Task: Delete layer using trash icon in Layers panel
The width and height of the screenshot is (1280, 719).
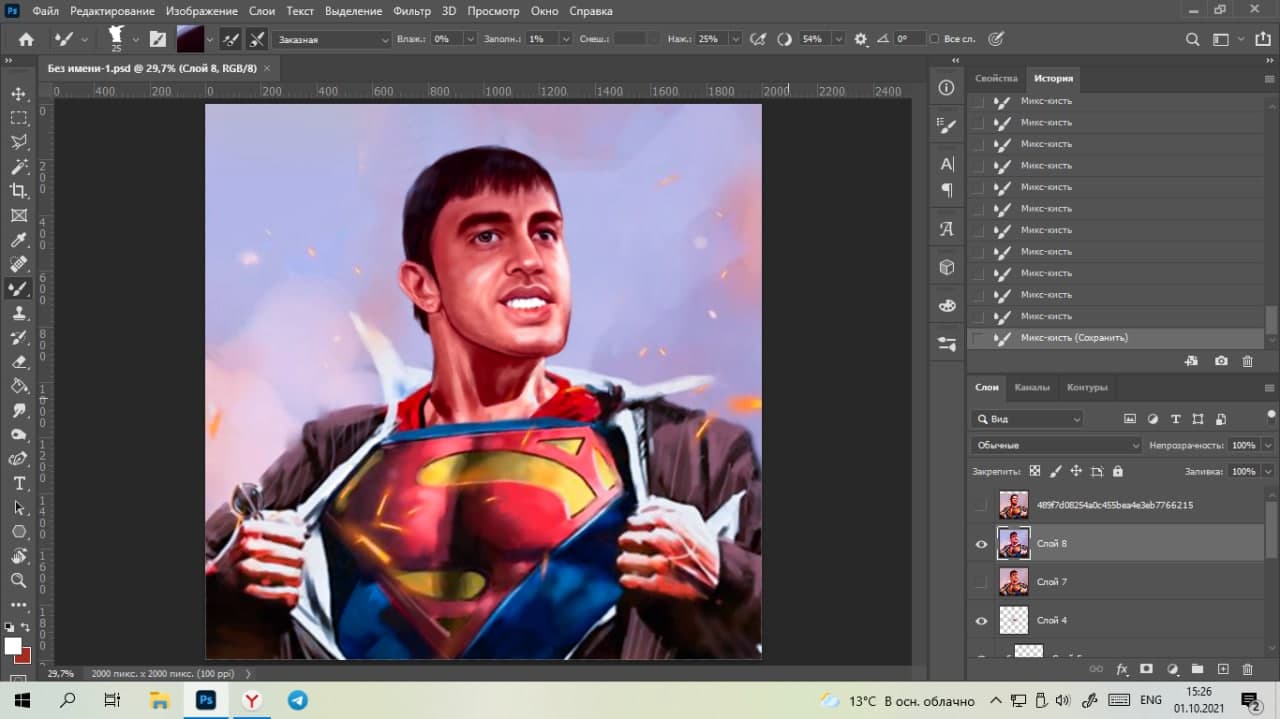Action: tap(1247, 669)
